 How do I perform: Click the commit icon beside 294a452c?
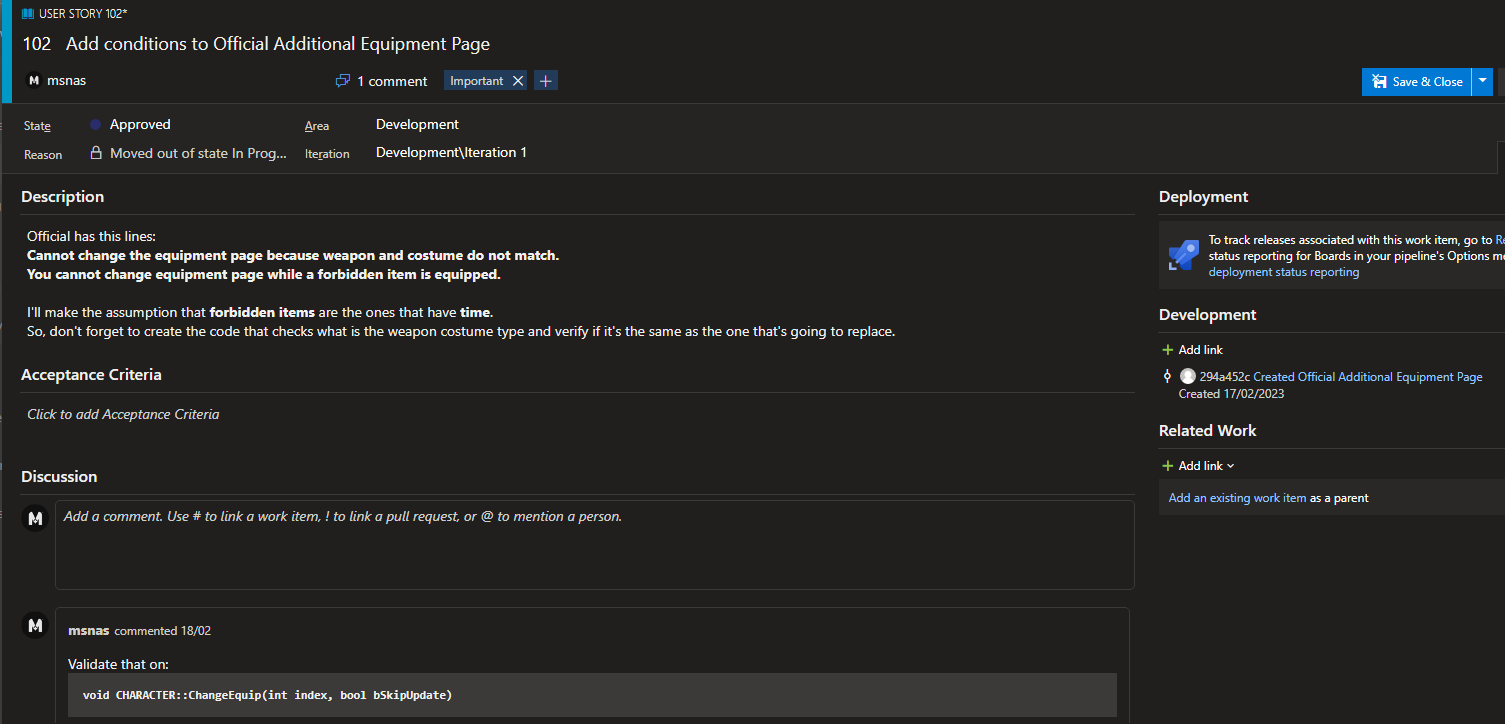tap(1167, 377)
